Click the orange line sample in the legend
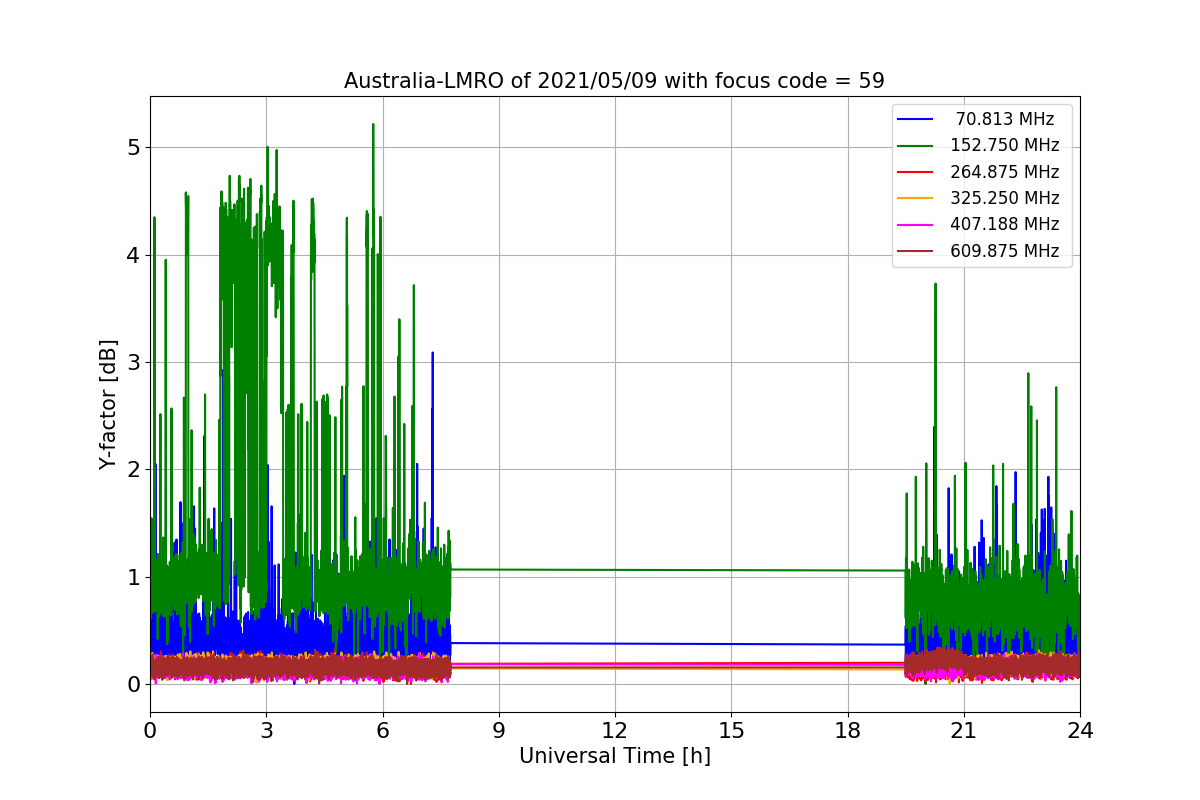Viewport: 1200px width, 800px height. point(916,199)
